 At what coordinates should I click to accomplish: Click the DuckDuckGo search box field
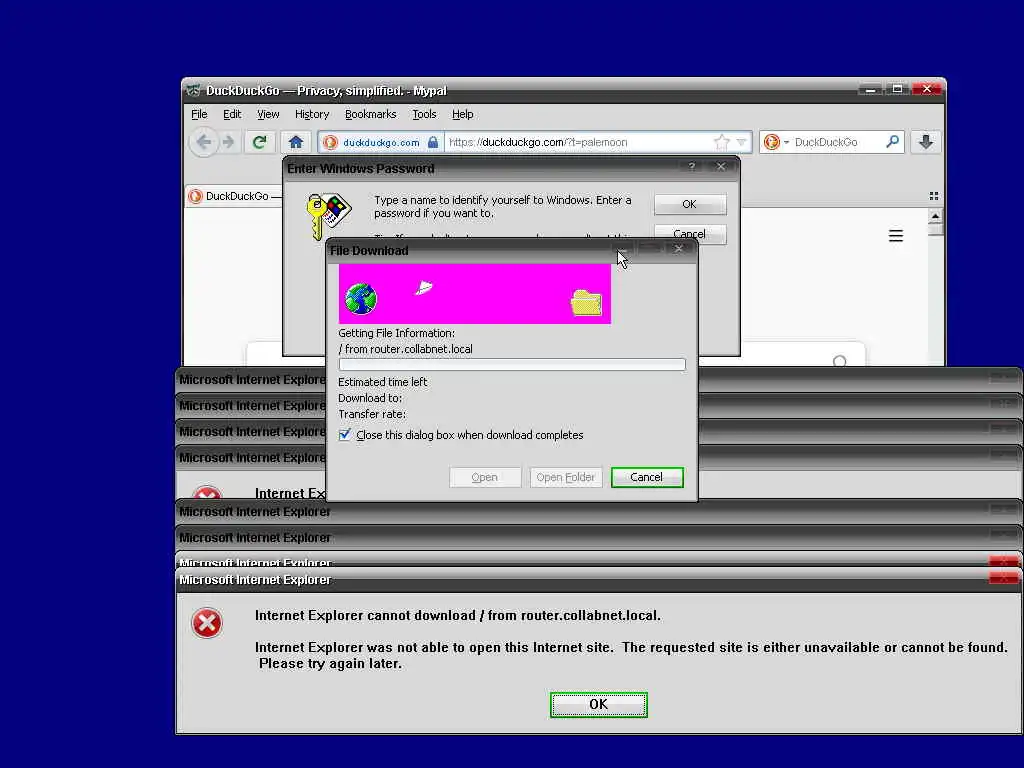click(x=837, y=142)
